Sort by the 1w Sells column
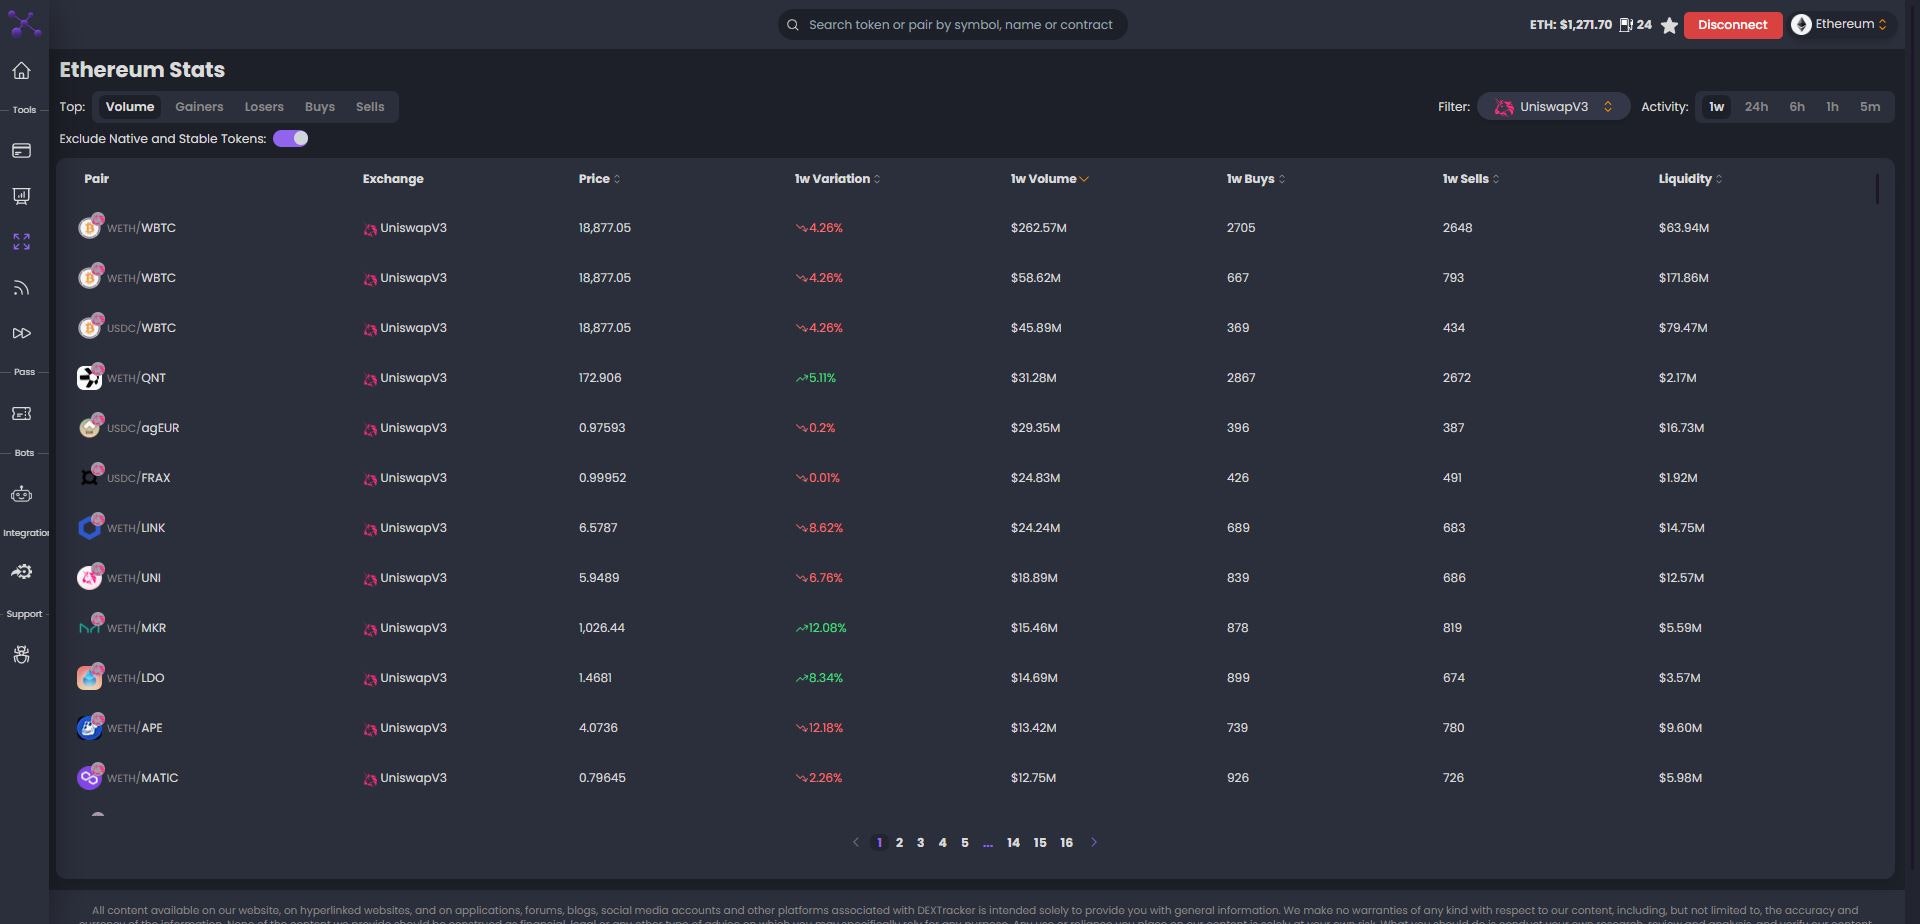 click(1471, 179)
